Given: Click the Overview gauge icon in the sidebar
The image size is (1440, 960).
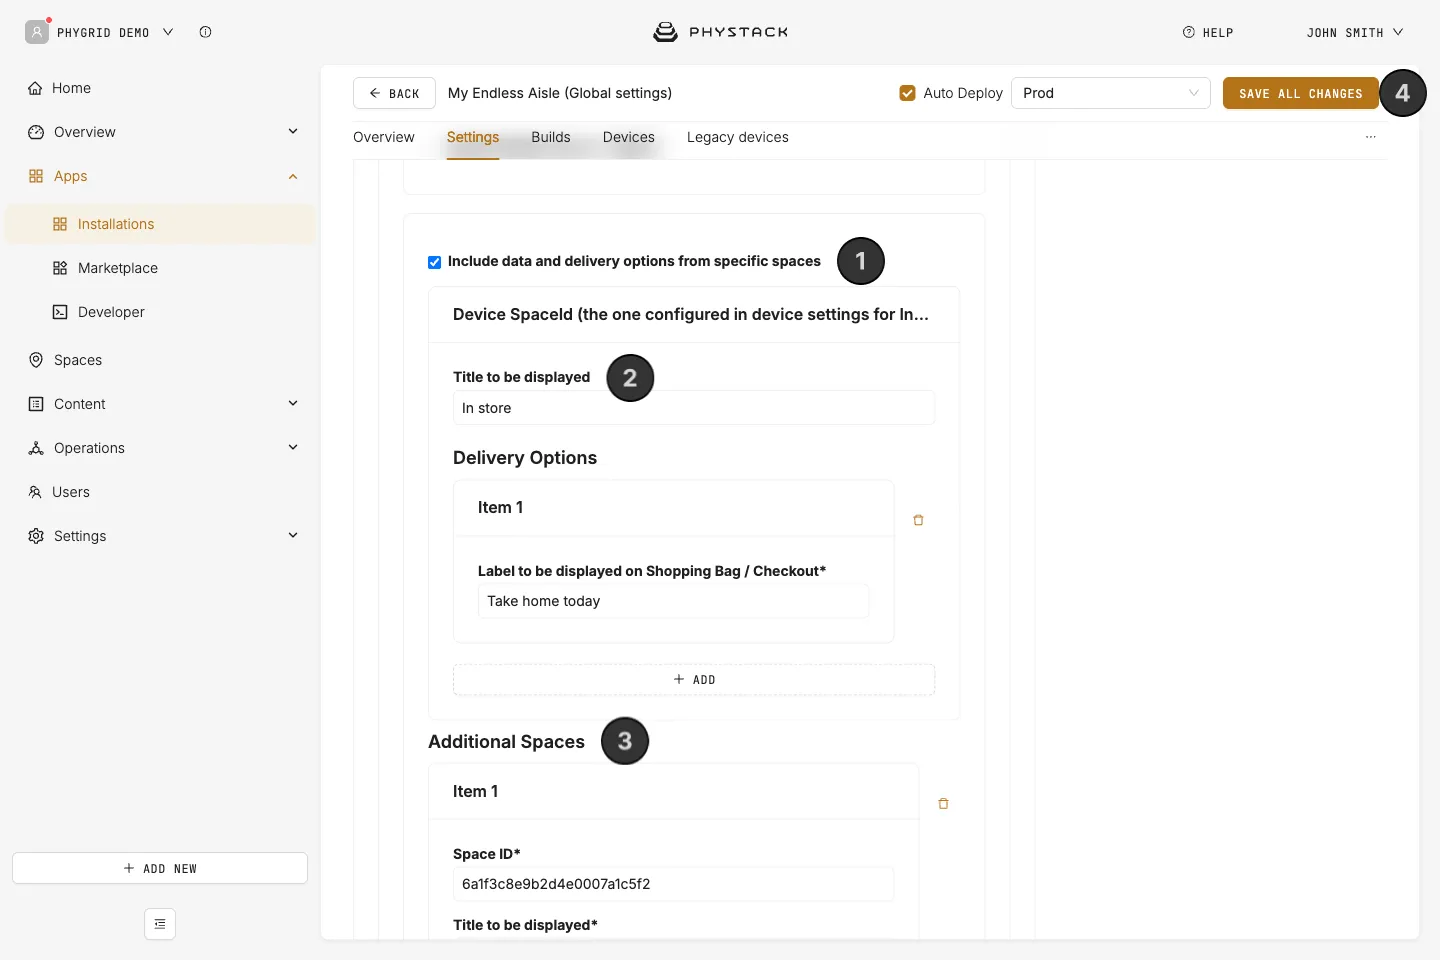Looking at the screenshot, I should point(36,132).
